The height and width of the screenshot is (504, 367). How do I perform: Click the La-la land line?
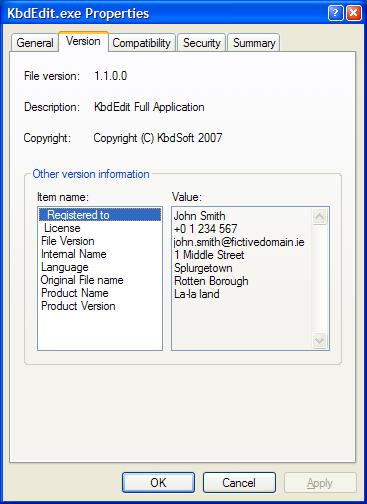tap(197, 294)
